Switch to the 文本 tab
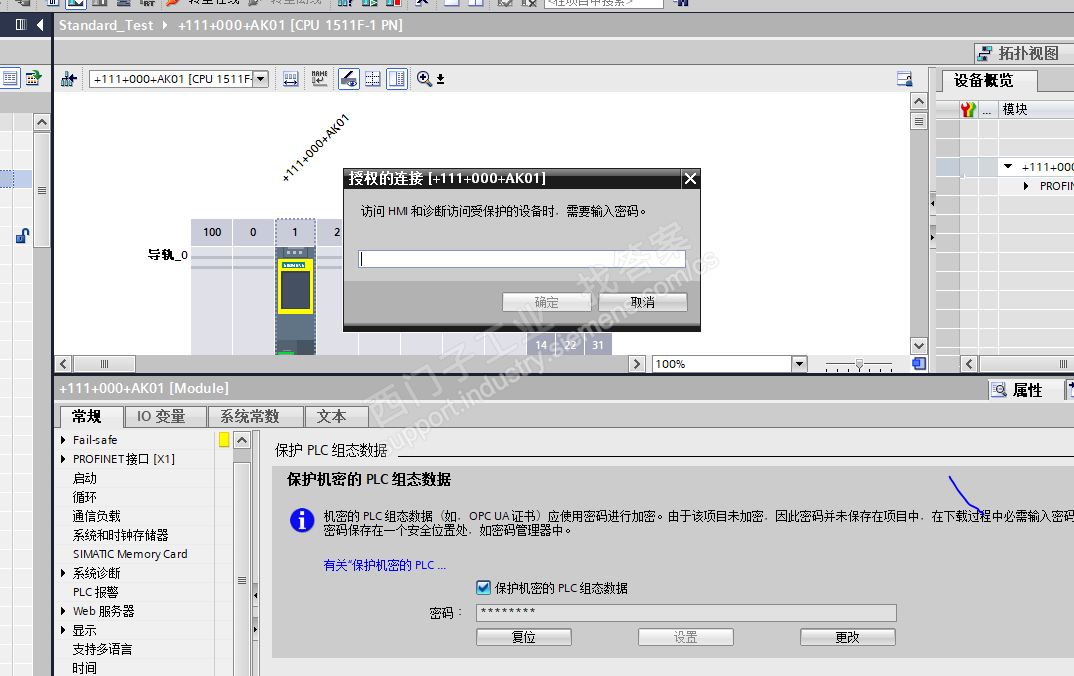This screenshot has width=1074, height=676. pyautogui.click(x=336, y=416)
